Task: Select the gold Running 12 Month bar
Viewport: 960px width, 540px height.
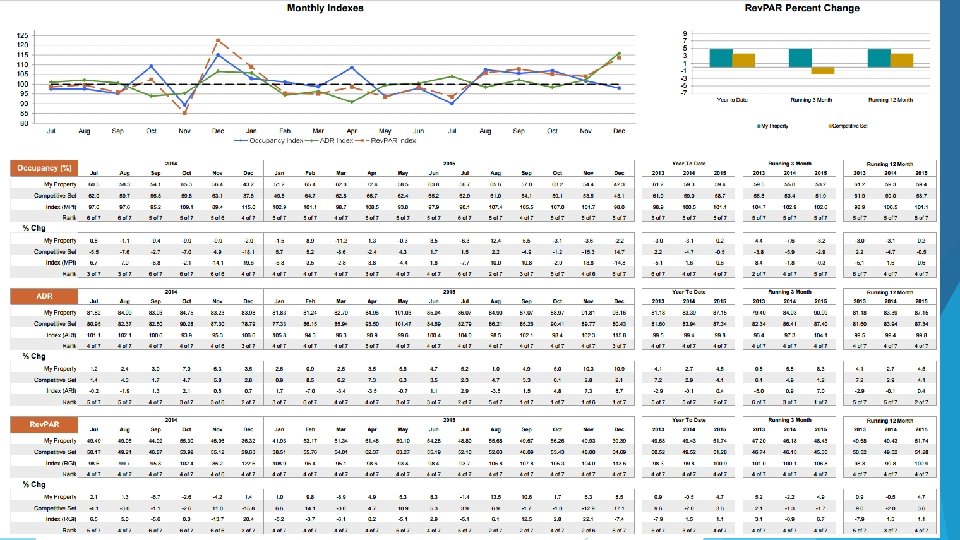Action: click(902, 60)
